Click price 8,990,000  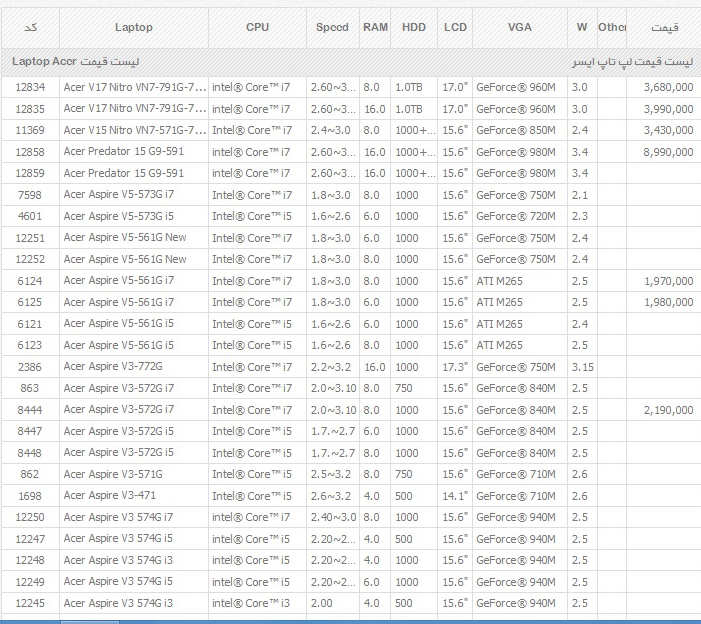tap(668, 152)
